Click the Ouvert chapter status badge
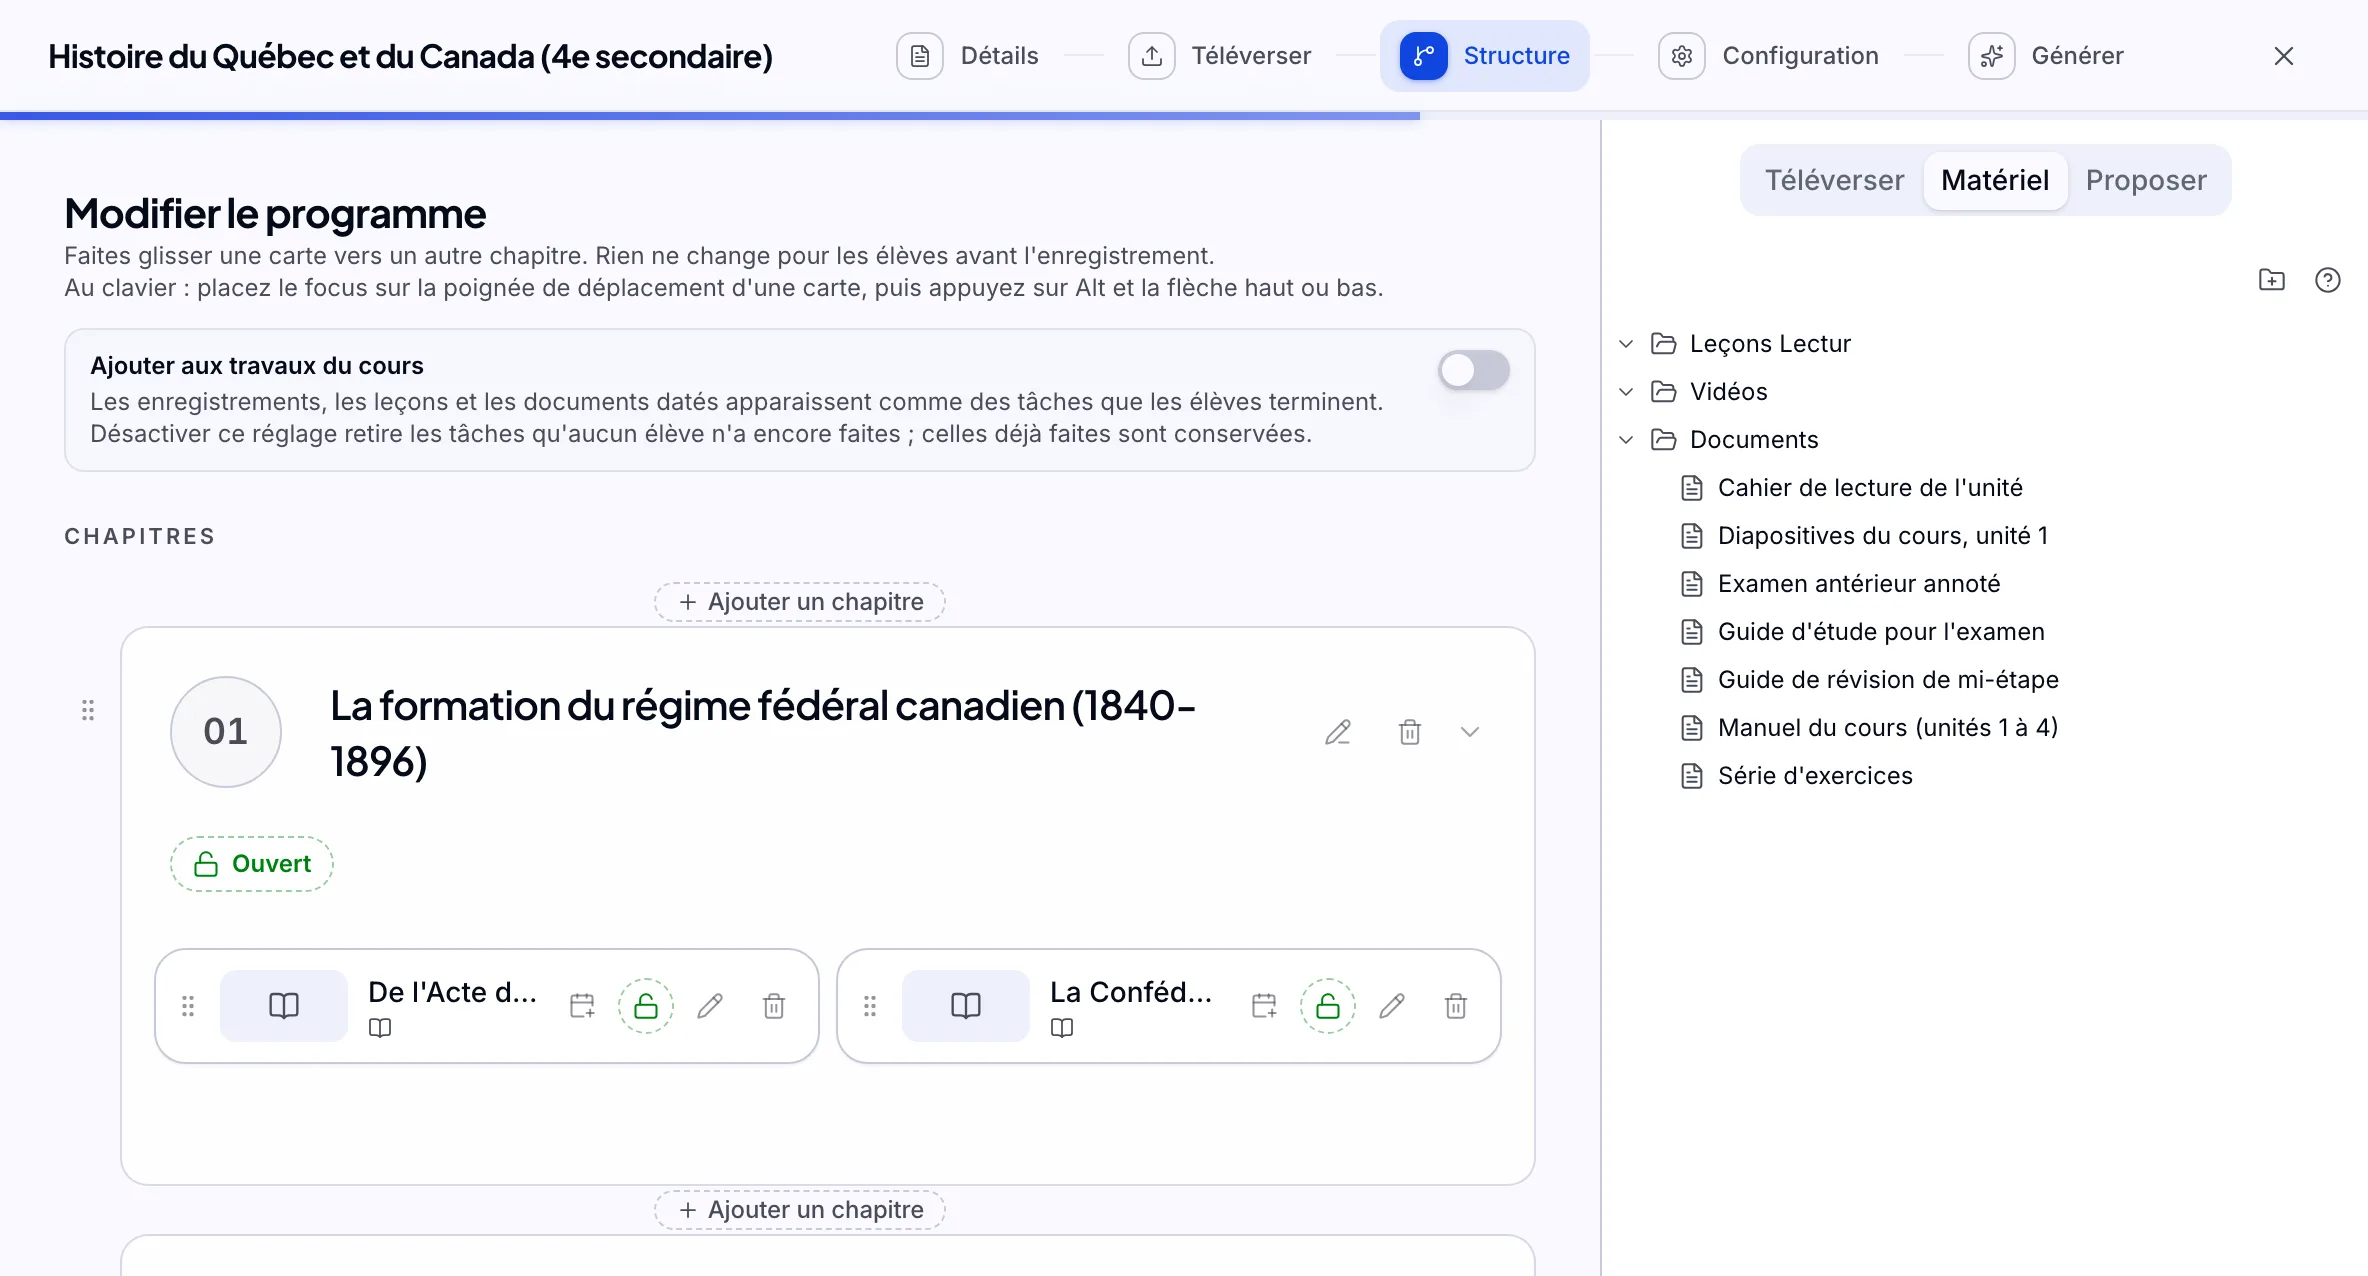 pos(252,864)
